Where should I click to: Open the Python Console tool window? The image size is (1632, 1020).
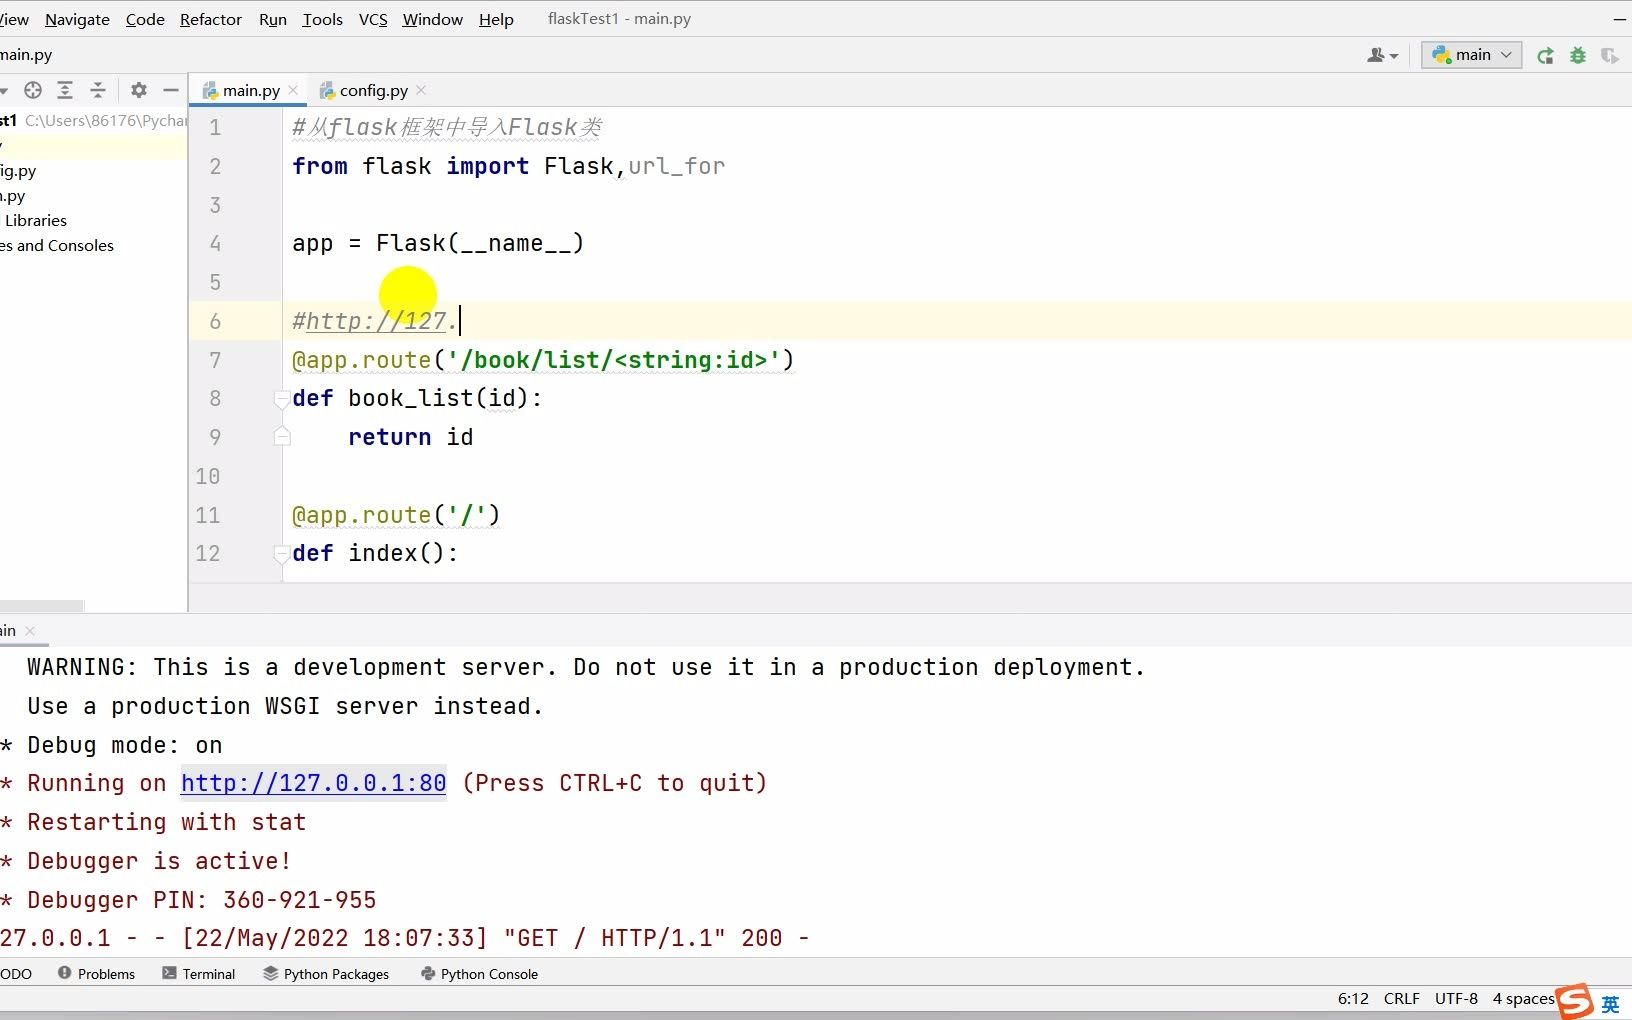479,973
